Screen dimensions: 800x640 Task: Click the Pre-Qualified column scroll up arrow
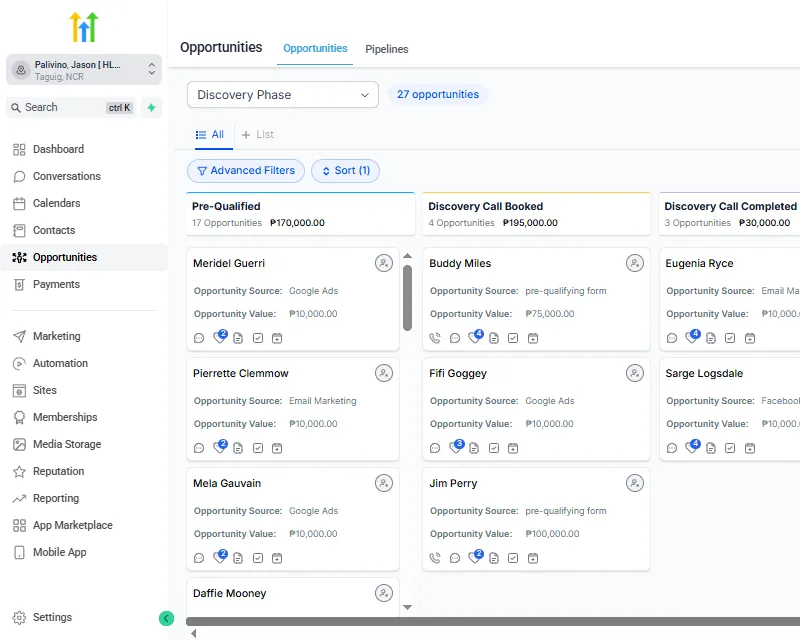407,255
